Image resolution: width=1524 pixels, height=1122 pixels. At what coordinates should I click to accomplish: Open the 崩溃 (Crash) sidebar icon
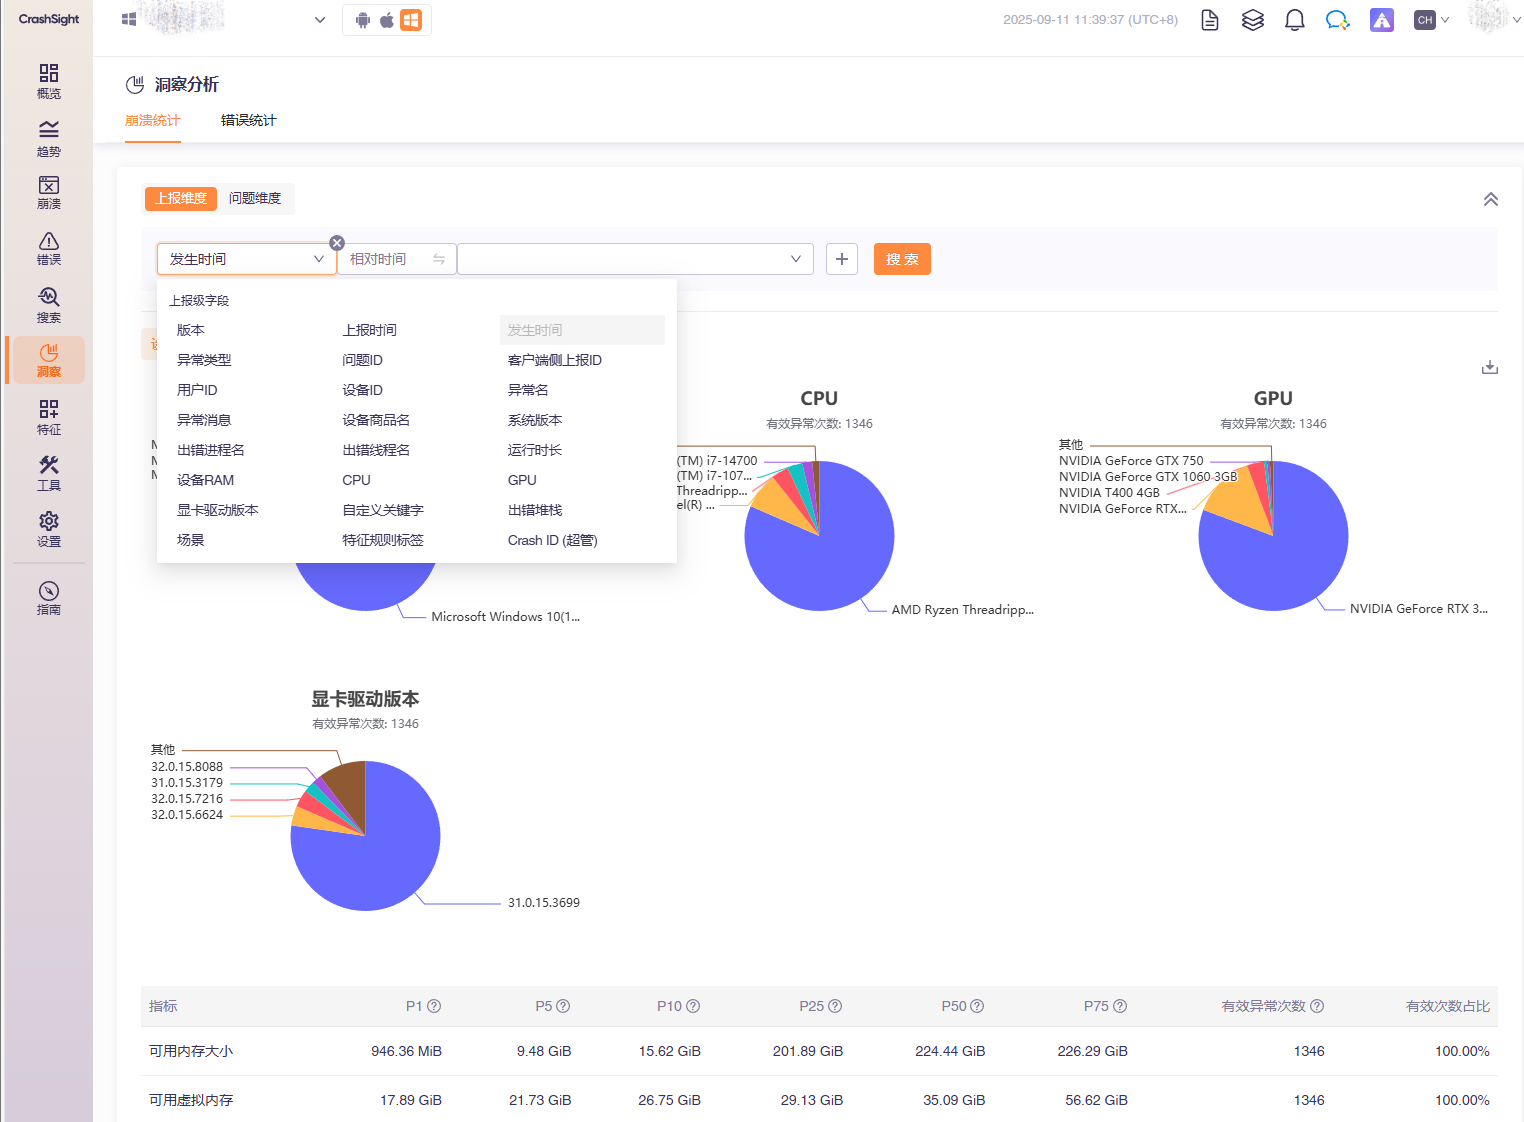[48, 192]
